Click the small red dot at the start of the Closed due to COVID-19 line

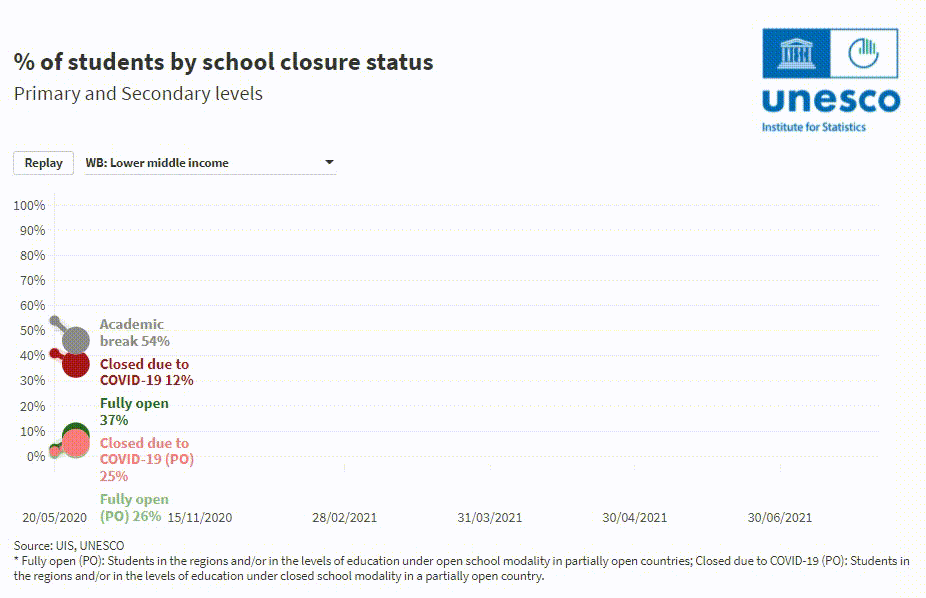click(55, 354)
